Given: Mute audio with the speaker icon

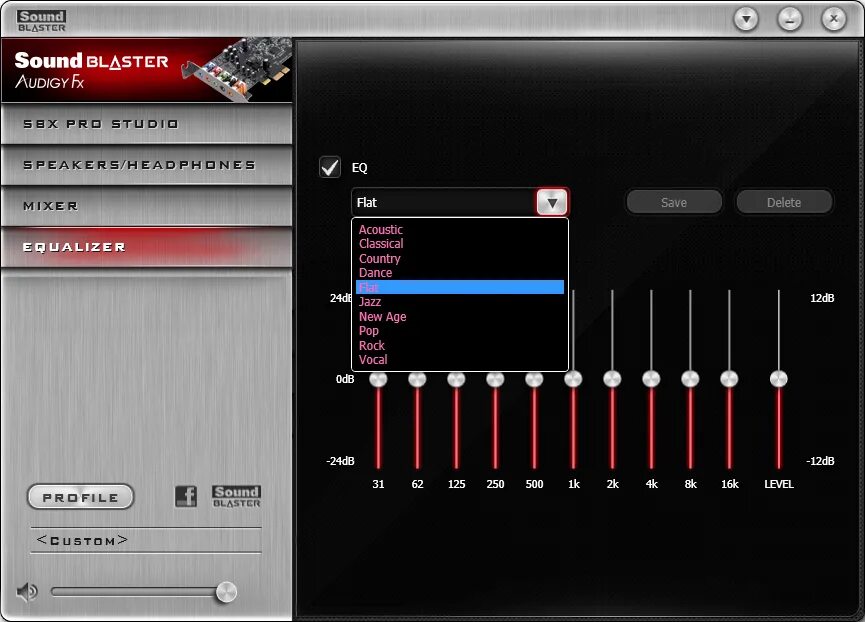Looking at the screenshot, I should coord(26,592).
